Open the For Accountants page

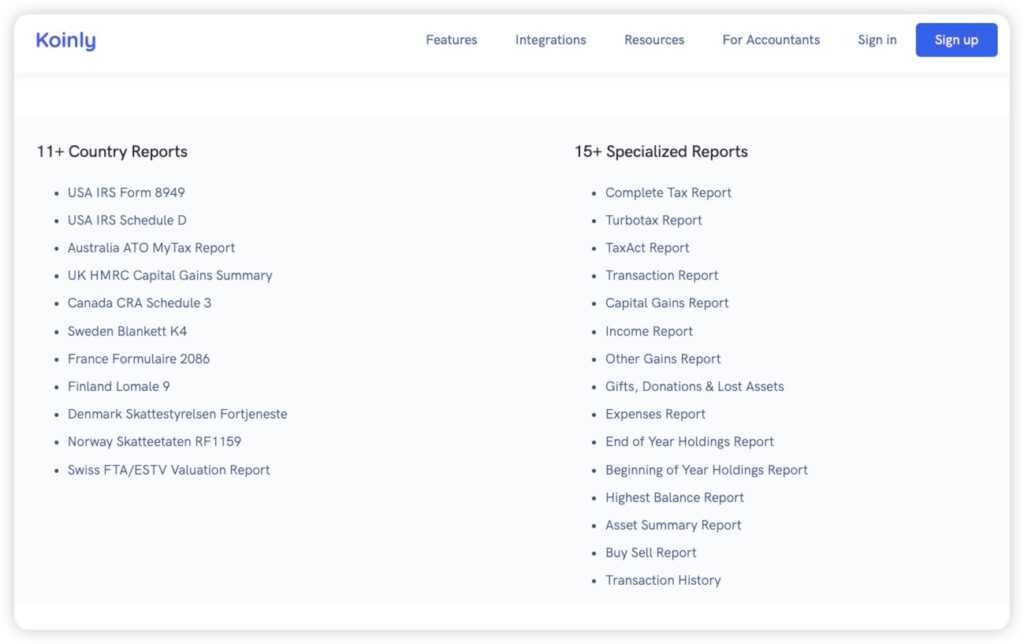point(771,40)
